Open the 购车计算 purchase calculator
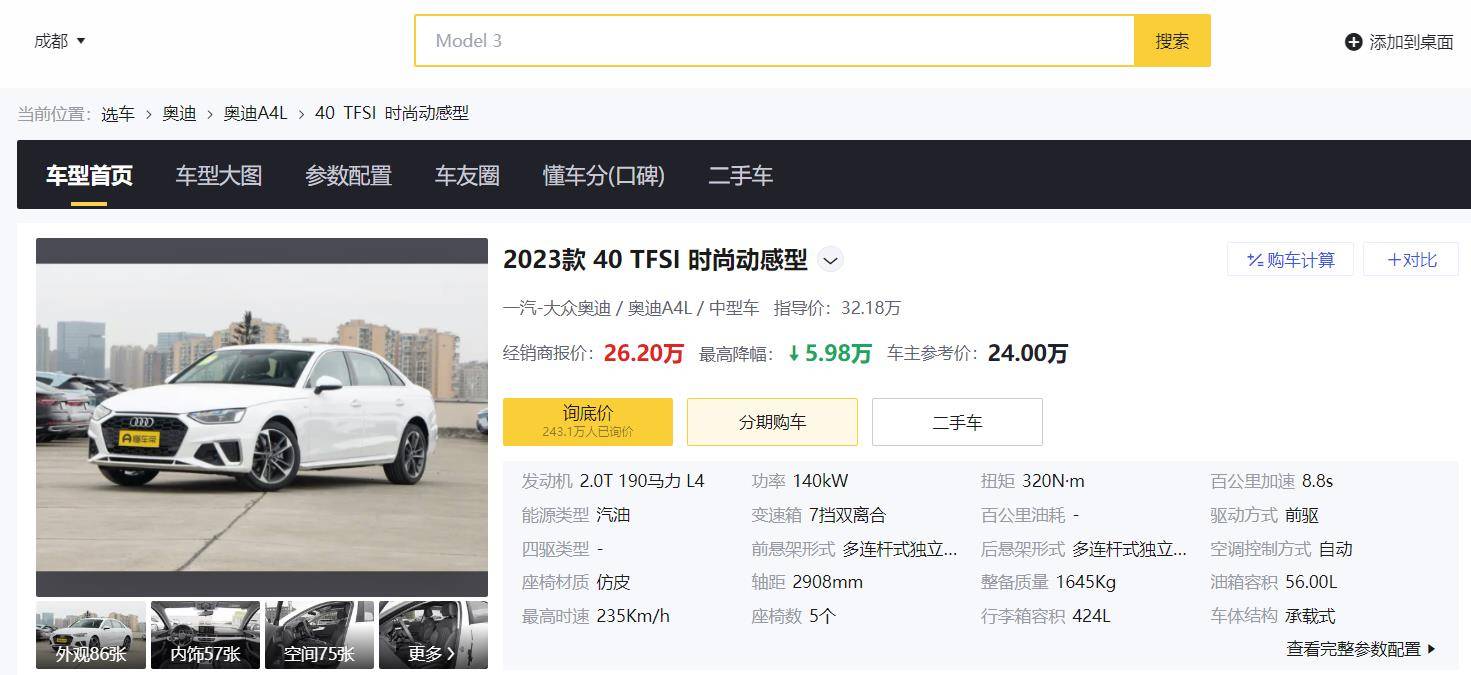The image size is (1471, 675). 1290,258
